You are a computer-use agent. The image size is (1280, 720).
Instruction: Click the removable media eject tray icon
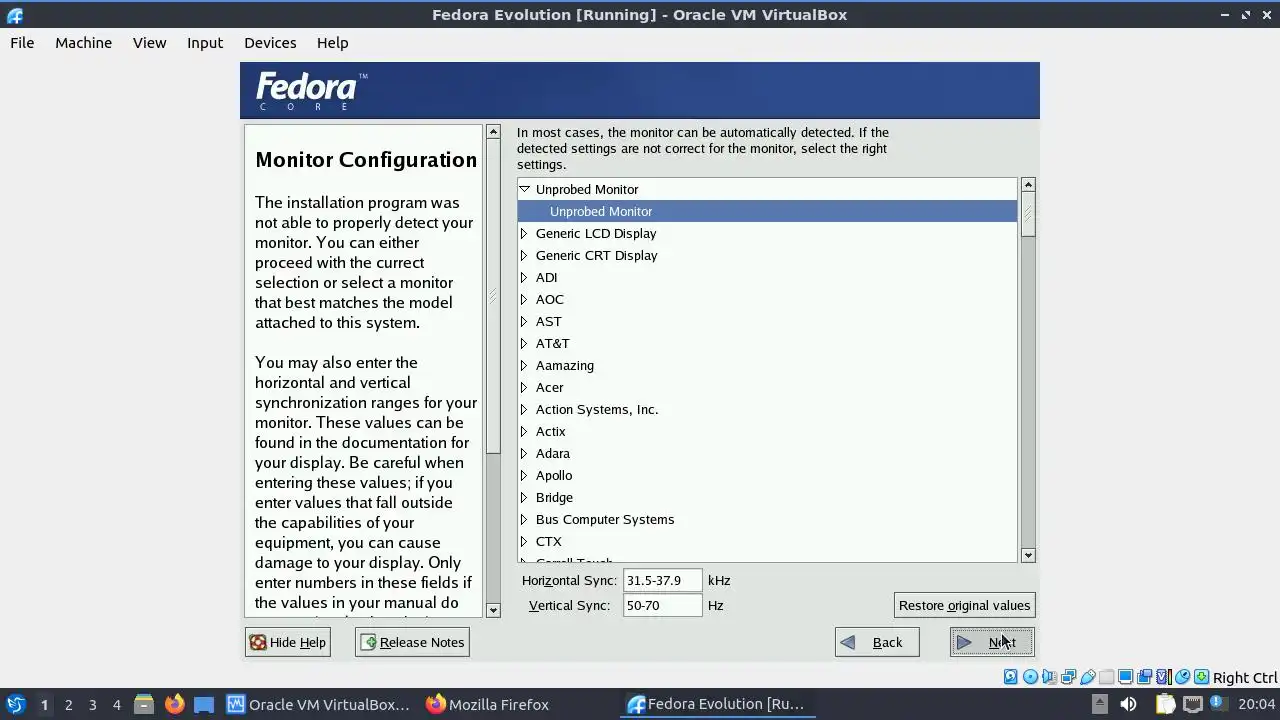(x=1099, y=704)
